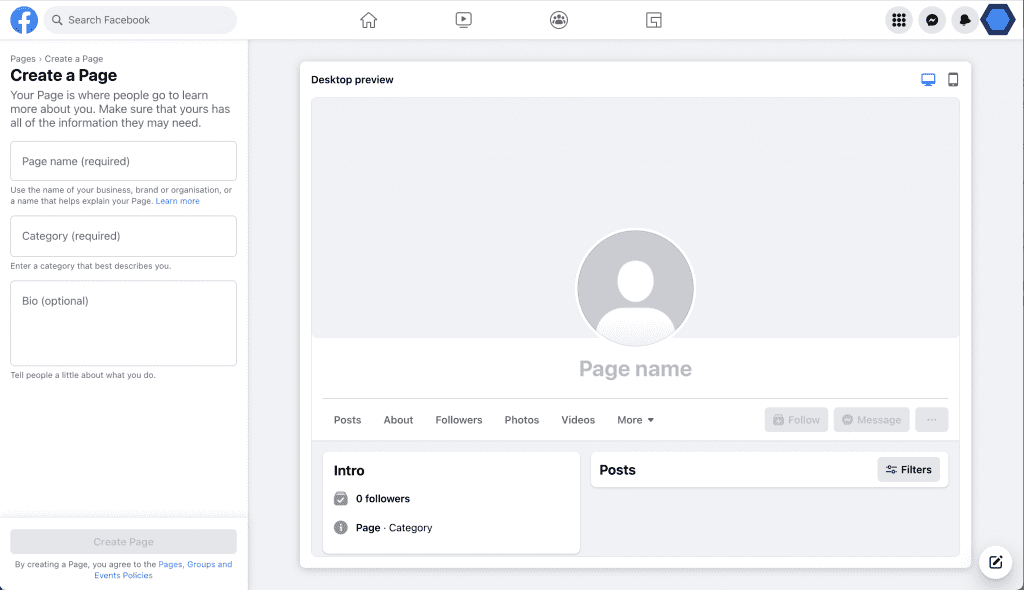Open the Groups icon in top bar
Screen dimensions: 1024x590
click(559, 20)
